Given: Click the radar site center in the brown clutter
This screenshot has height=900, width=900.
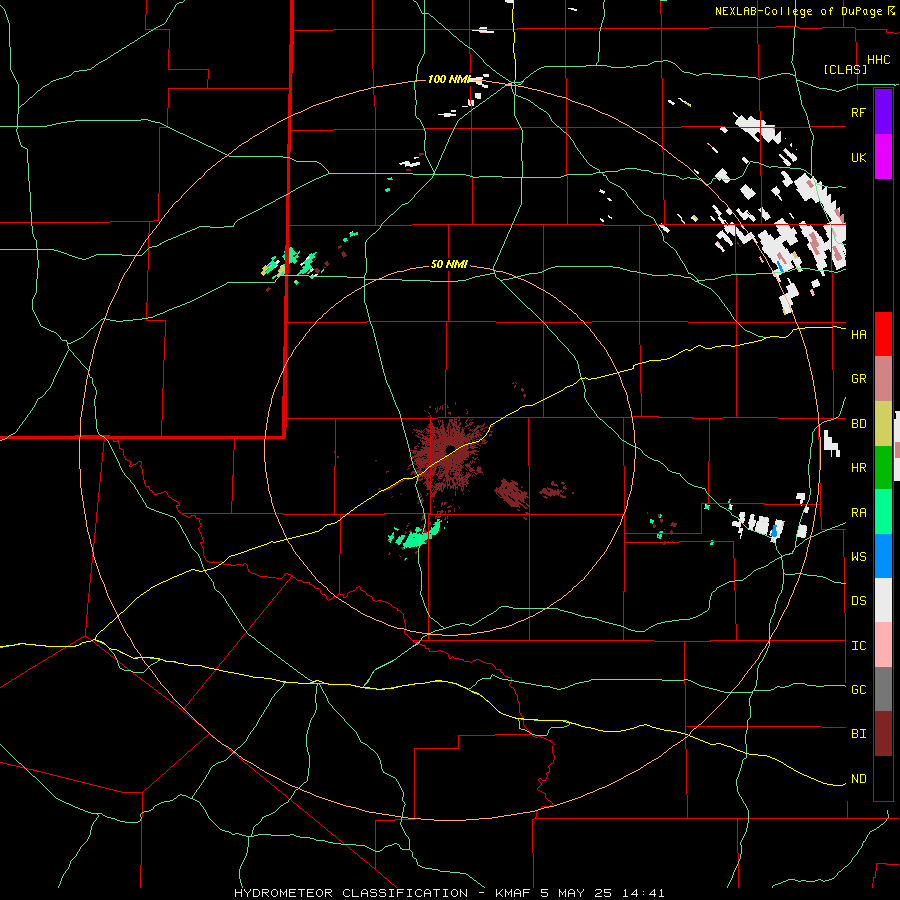Looking at the screenshot, I should (x=451, y=449).
